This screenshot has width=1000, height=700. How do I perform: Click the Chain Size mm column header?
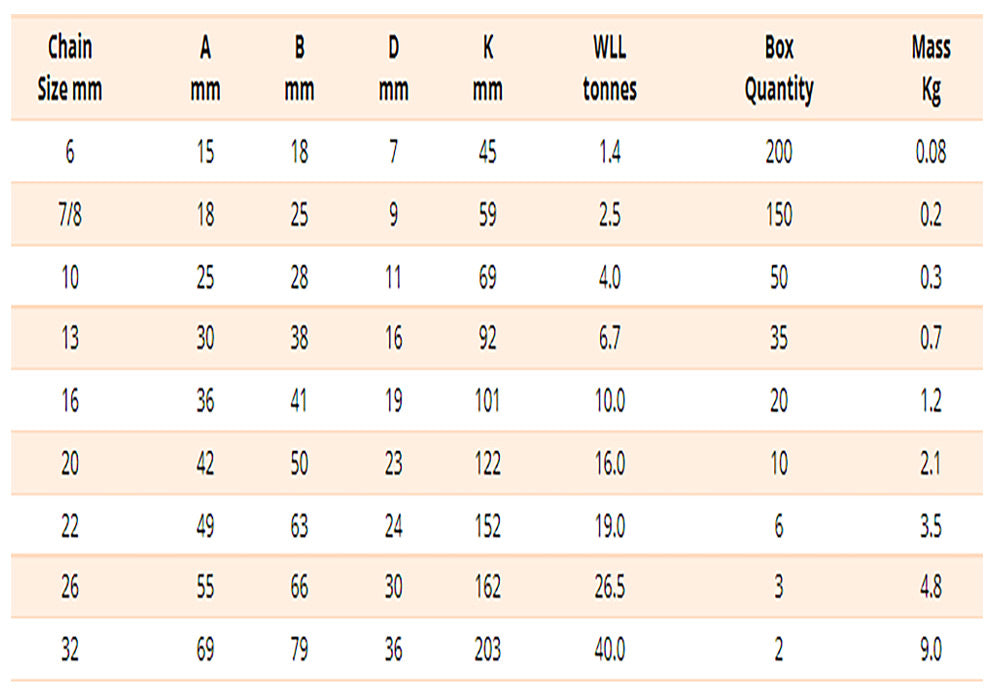(70, 69)
